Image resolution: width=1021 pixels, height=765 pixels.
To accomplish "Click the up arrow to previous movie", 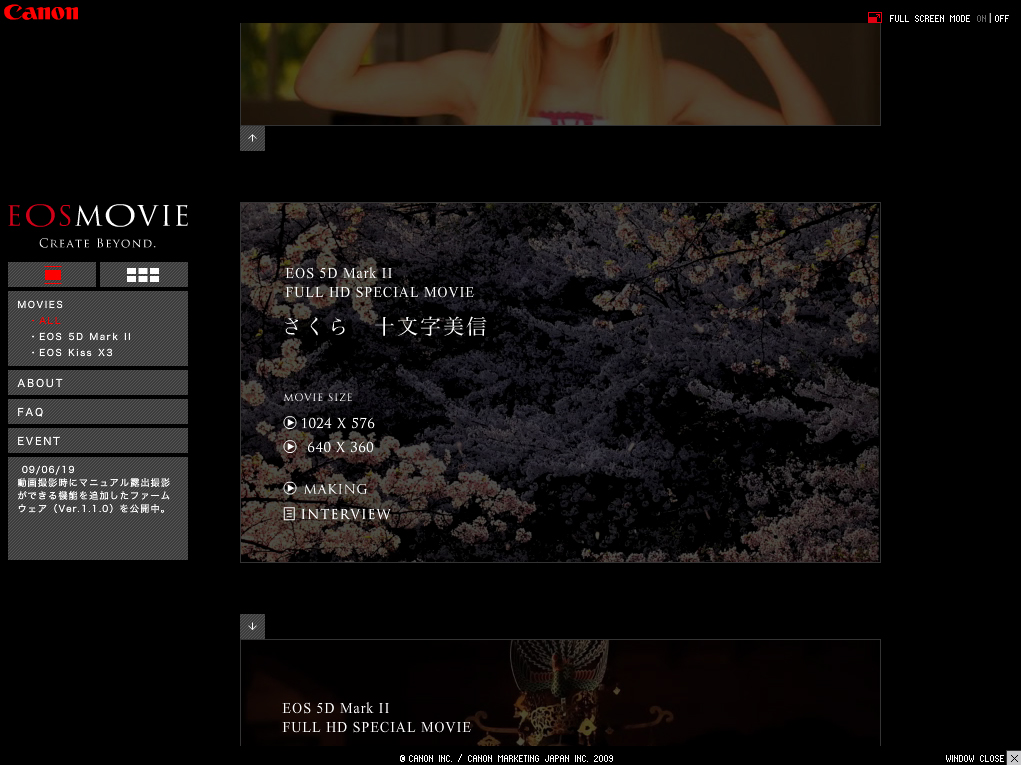I will pyautogui.click(x=252, y=138).
